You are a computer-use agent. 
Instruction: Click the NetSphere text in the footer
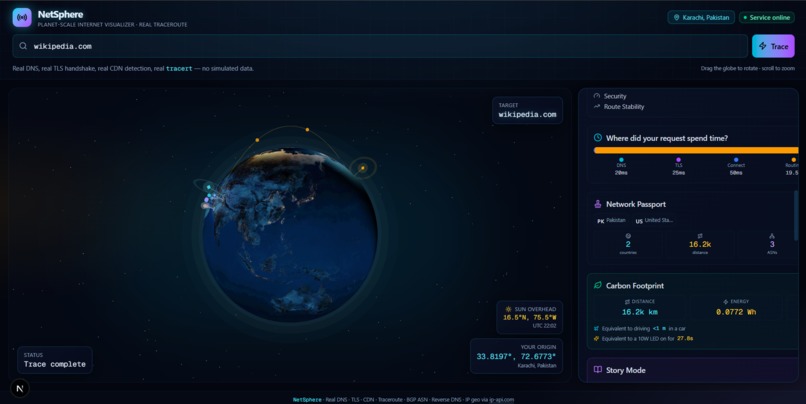(x=307, y=400)
